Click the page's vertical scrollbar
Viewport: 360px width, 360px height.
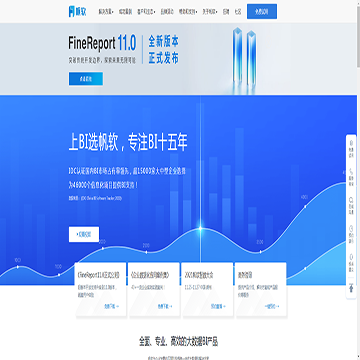point(358,33)
